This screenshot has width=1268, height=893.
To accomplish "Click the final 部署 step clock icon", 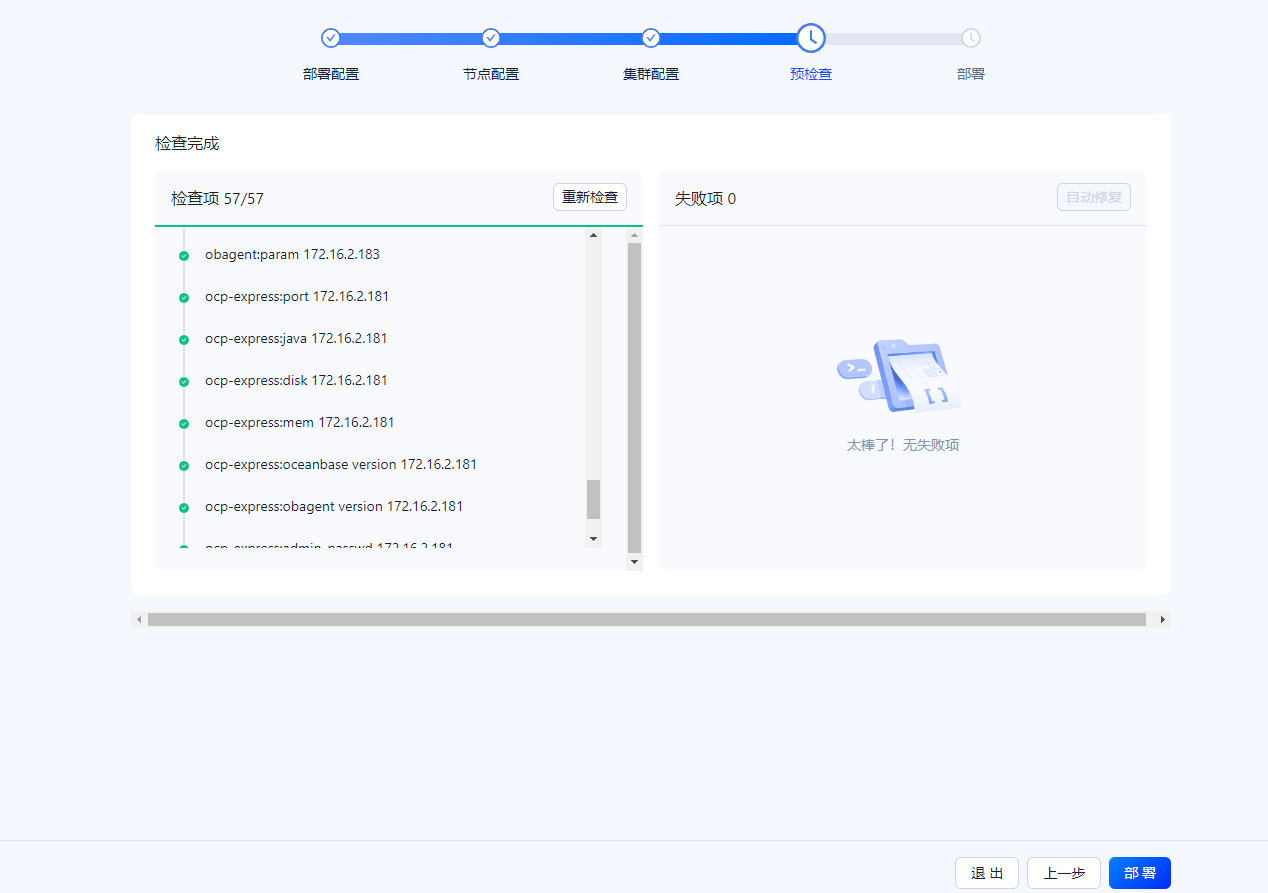I will [971, 38].
